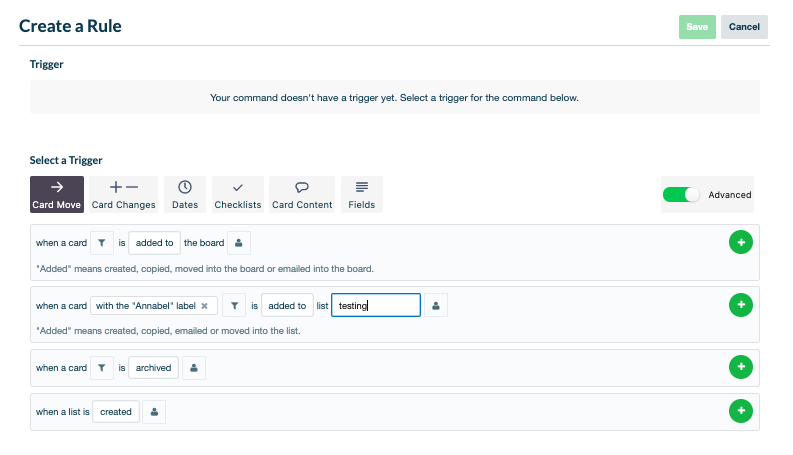Click the member icon after 'archived'

(x=194, y=368)
